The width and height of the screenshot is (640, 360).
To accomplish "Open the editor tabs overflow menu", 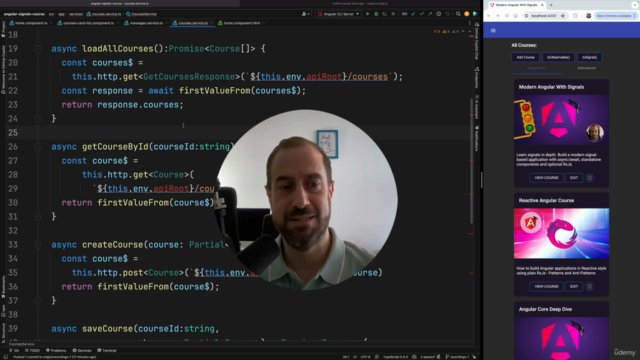I will pos(469,23).
